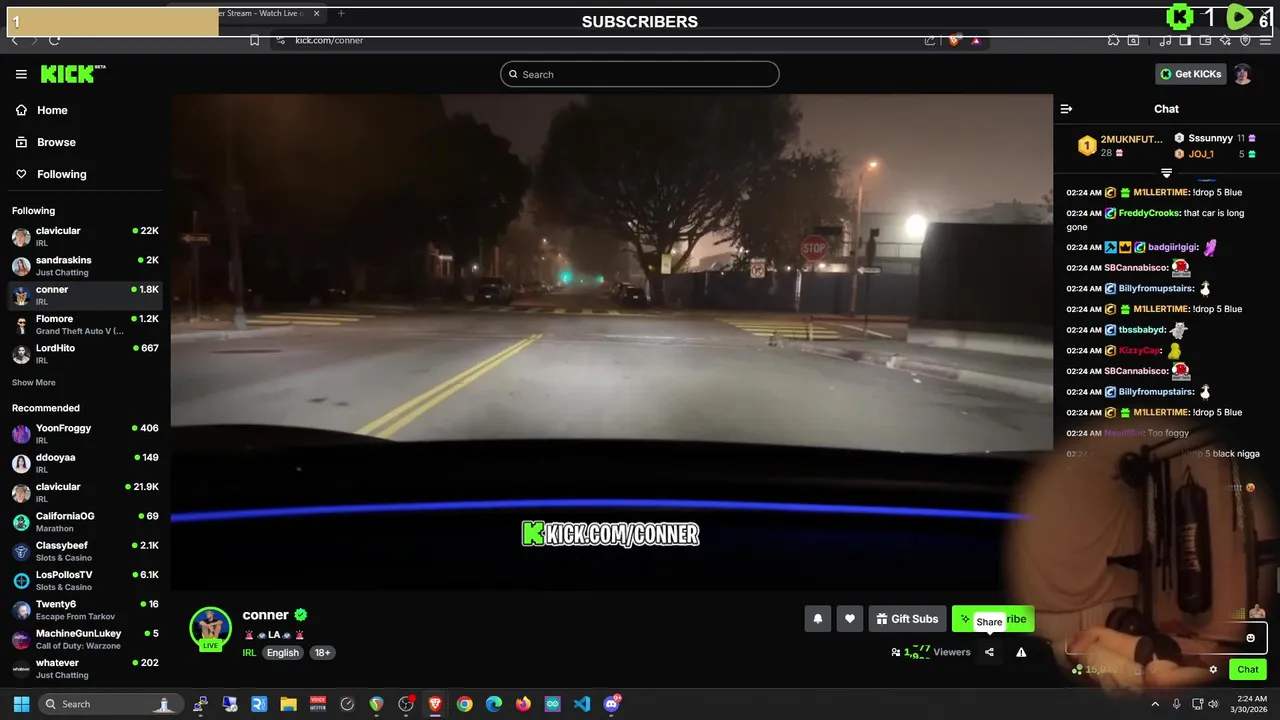The image size is (1280, 720).
Task: Toggle follow heart button
Action: [850, 619]
